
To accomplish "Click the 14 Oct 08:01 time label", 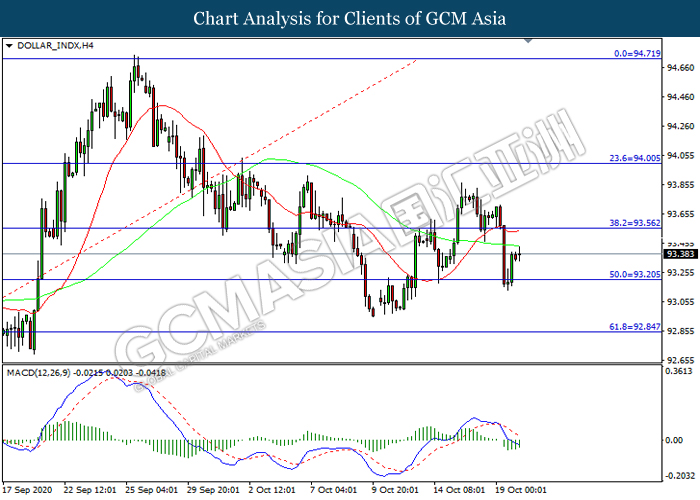I will (x=459, y=490).
